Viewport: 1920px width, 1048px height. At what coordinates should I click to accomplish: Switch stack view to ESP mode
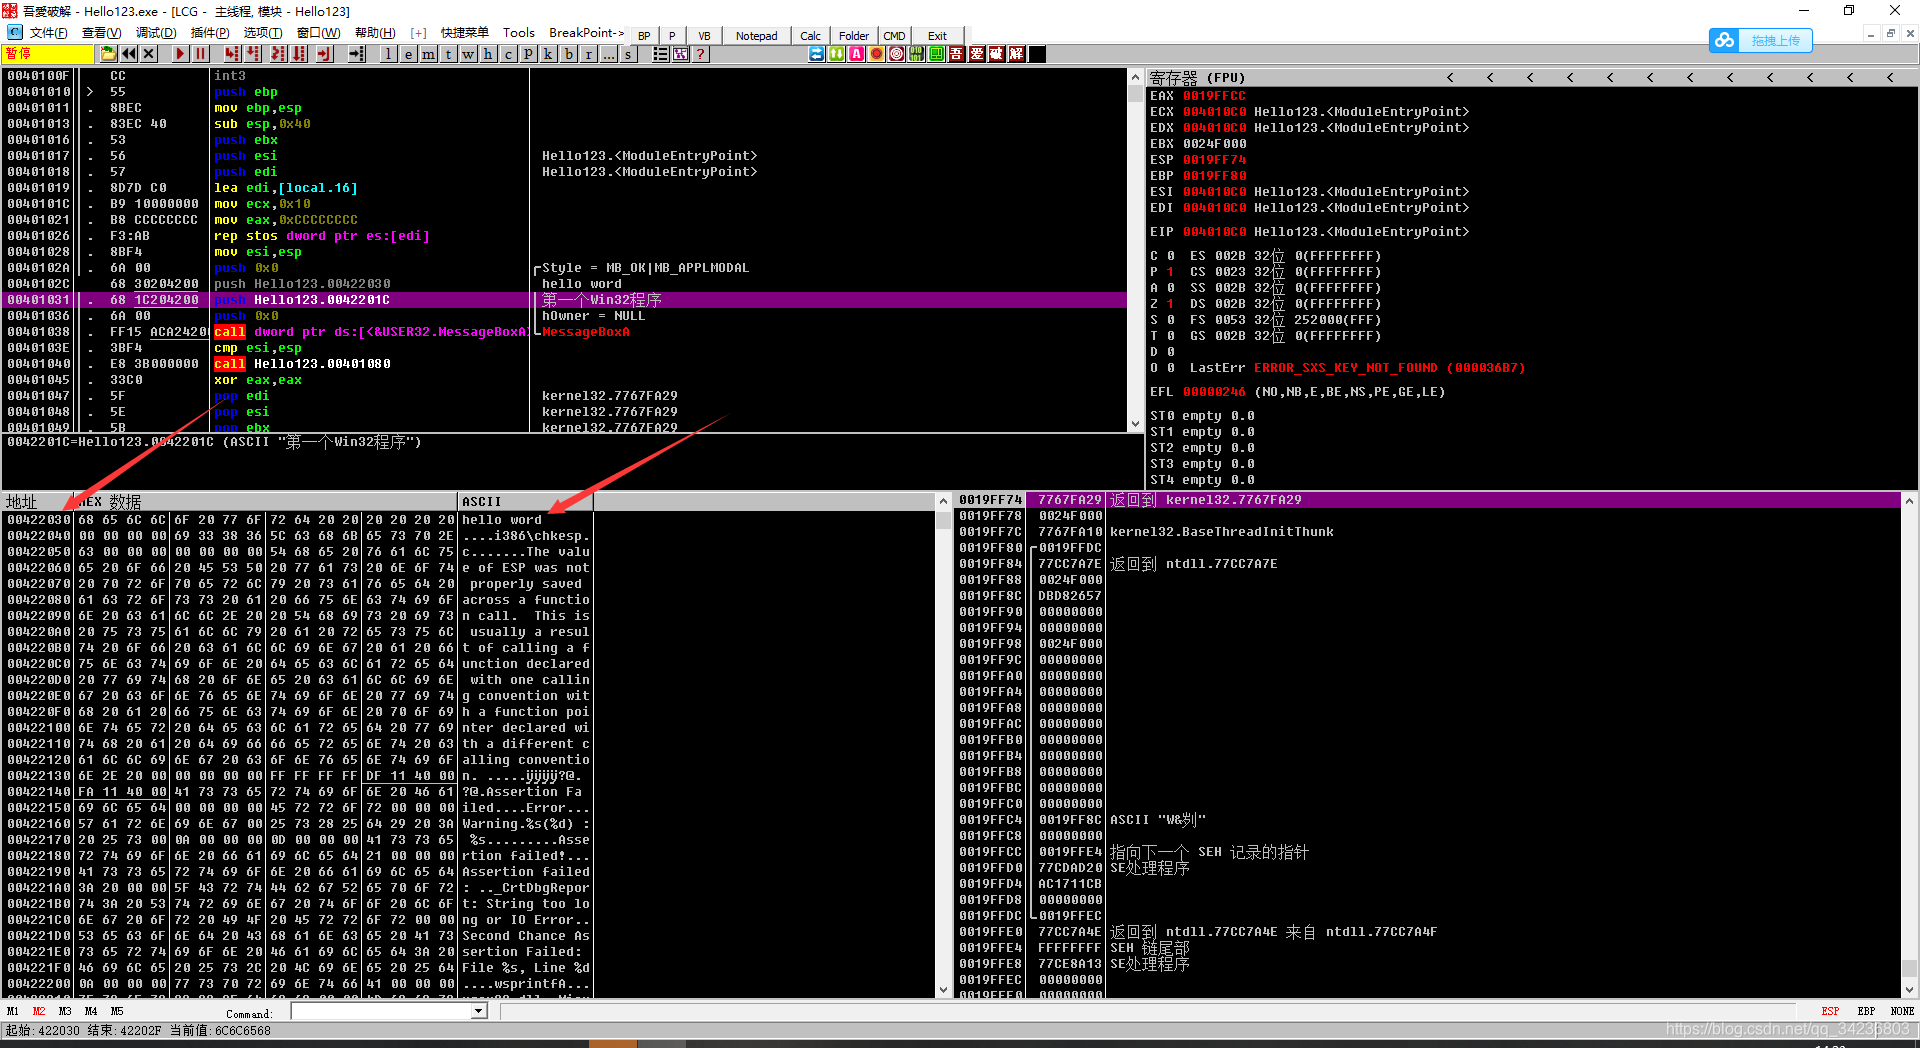[1830, 1011]
